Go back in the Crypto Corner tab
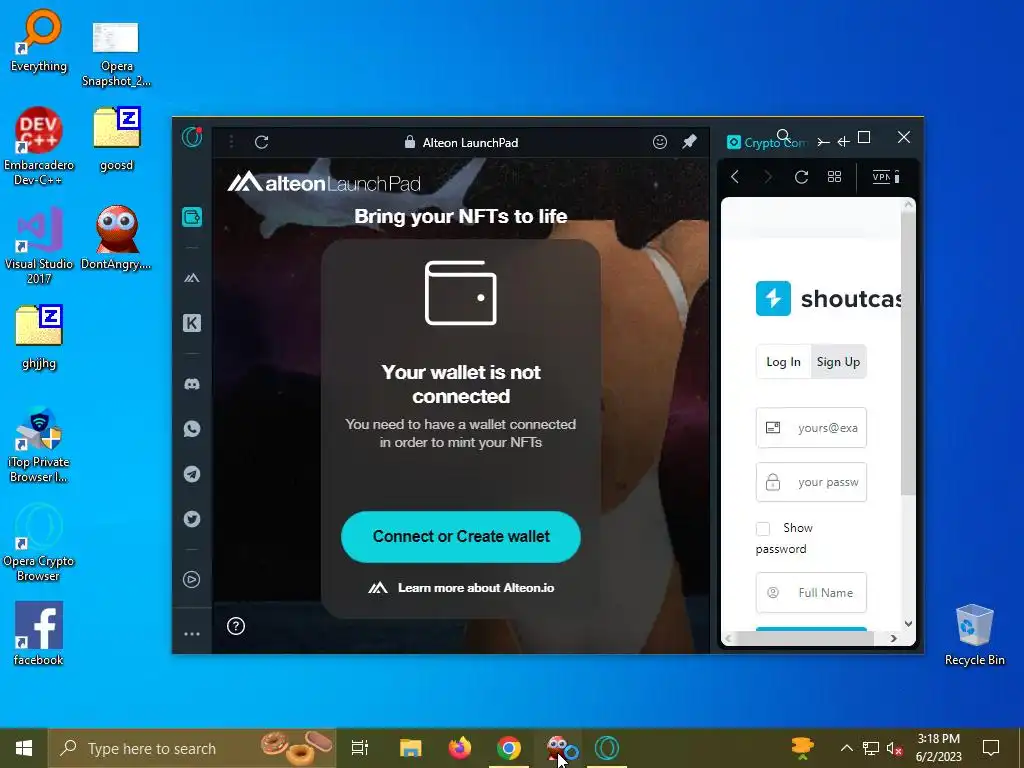 coord(735,177)
